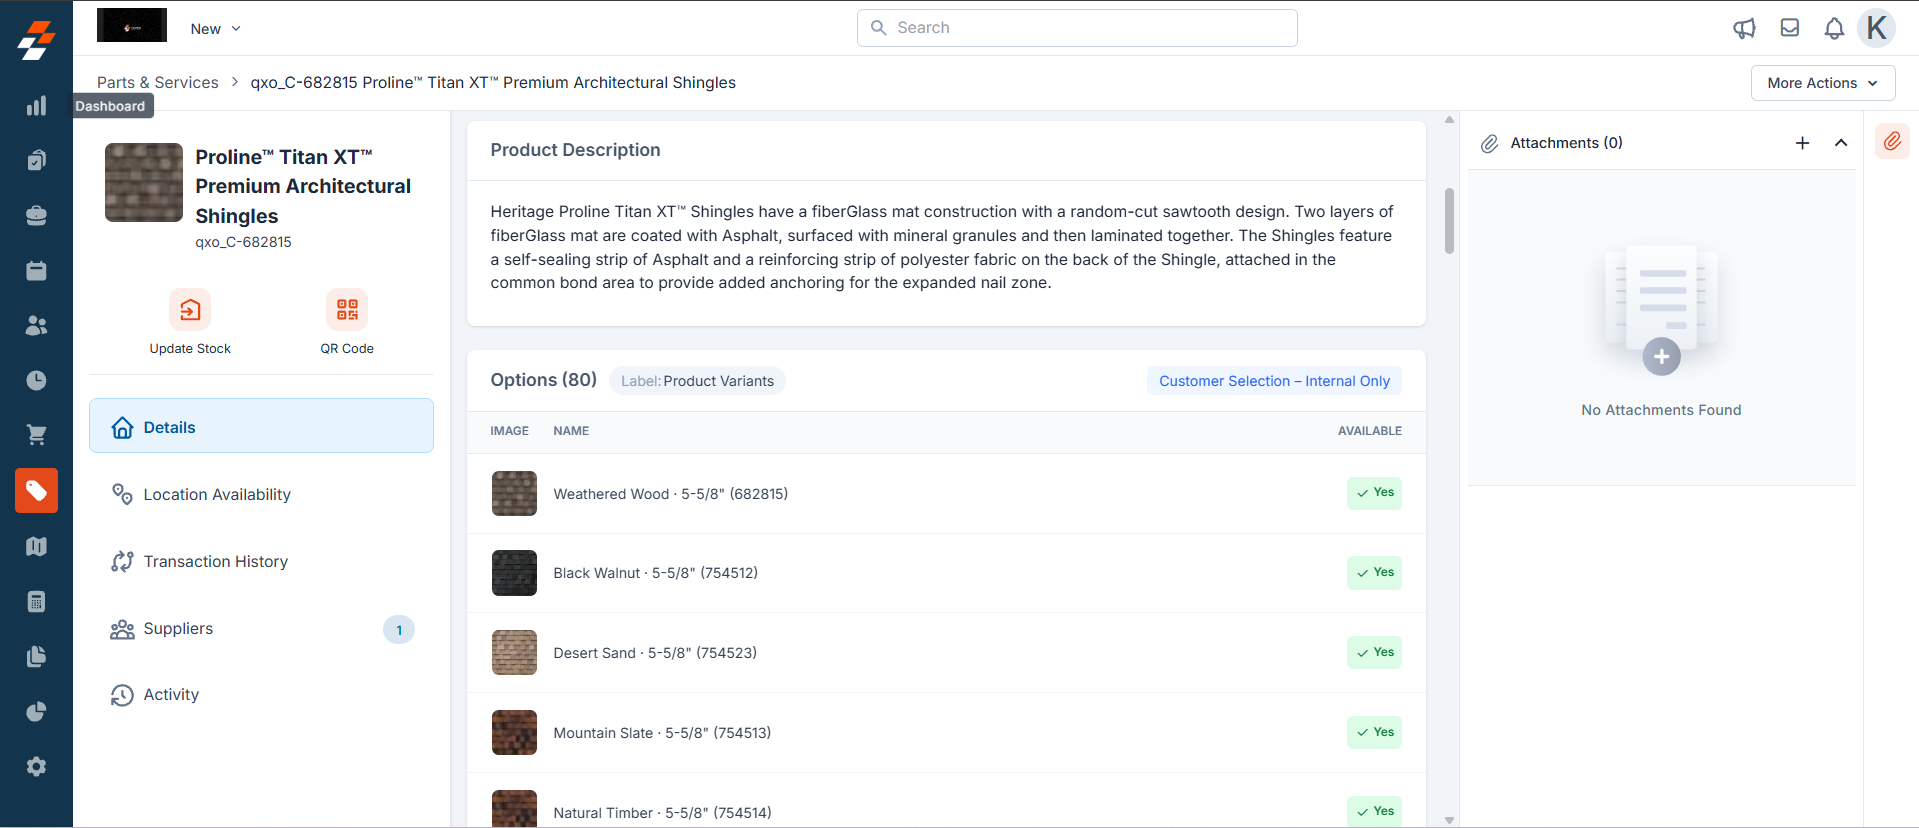The width and height of the screenshot is (1919, 828).
Task: Click the Update Stock icon
Action: tap(190, 310)
